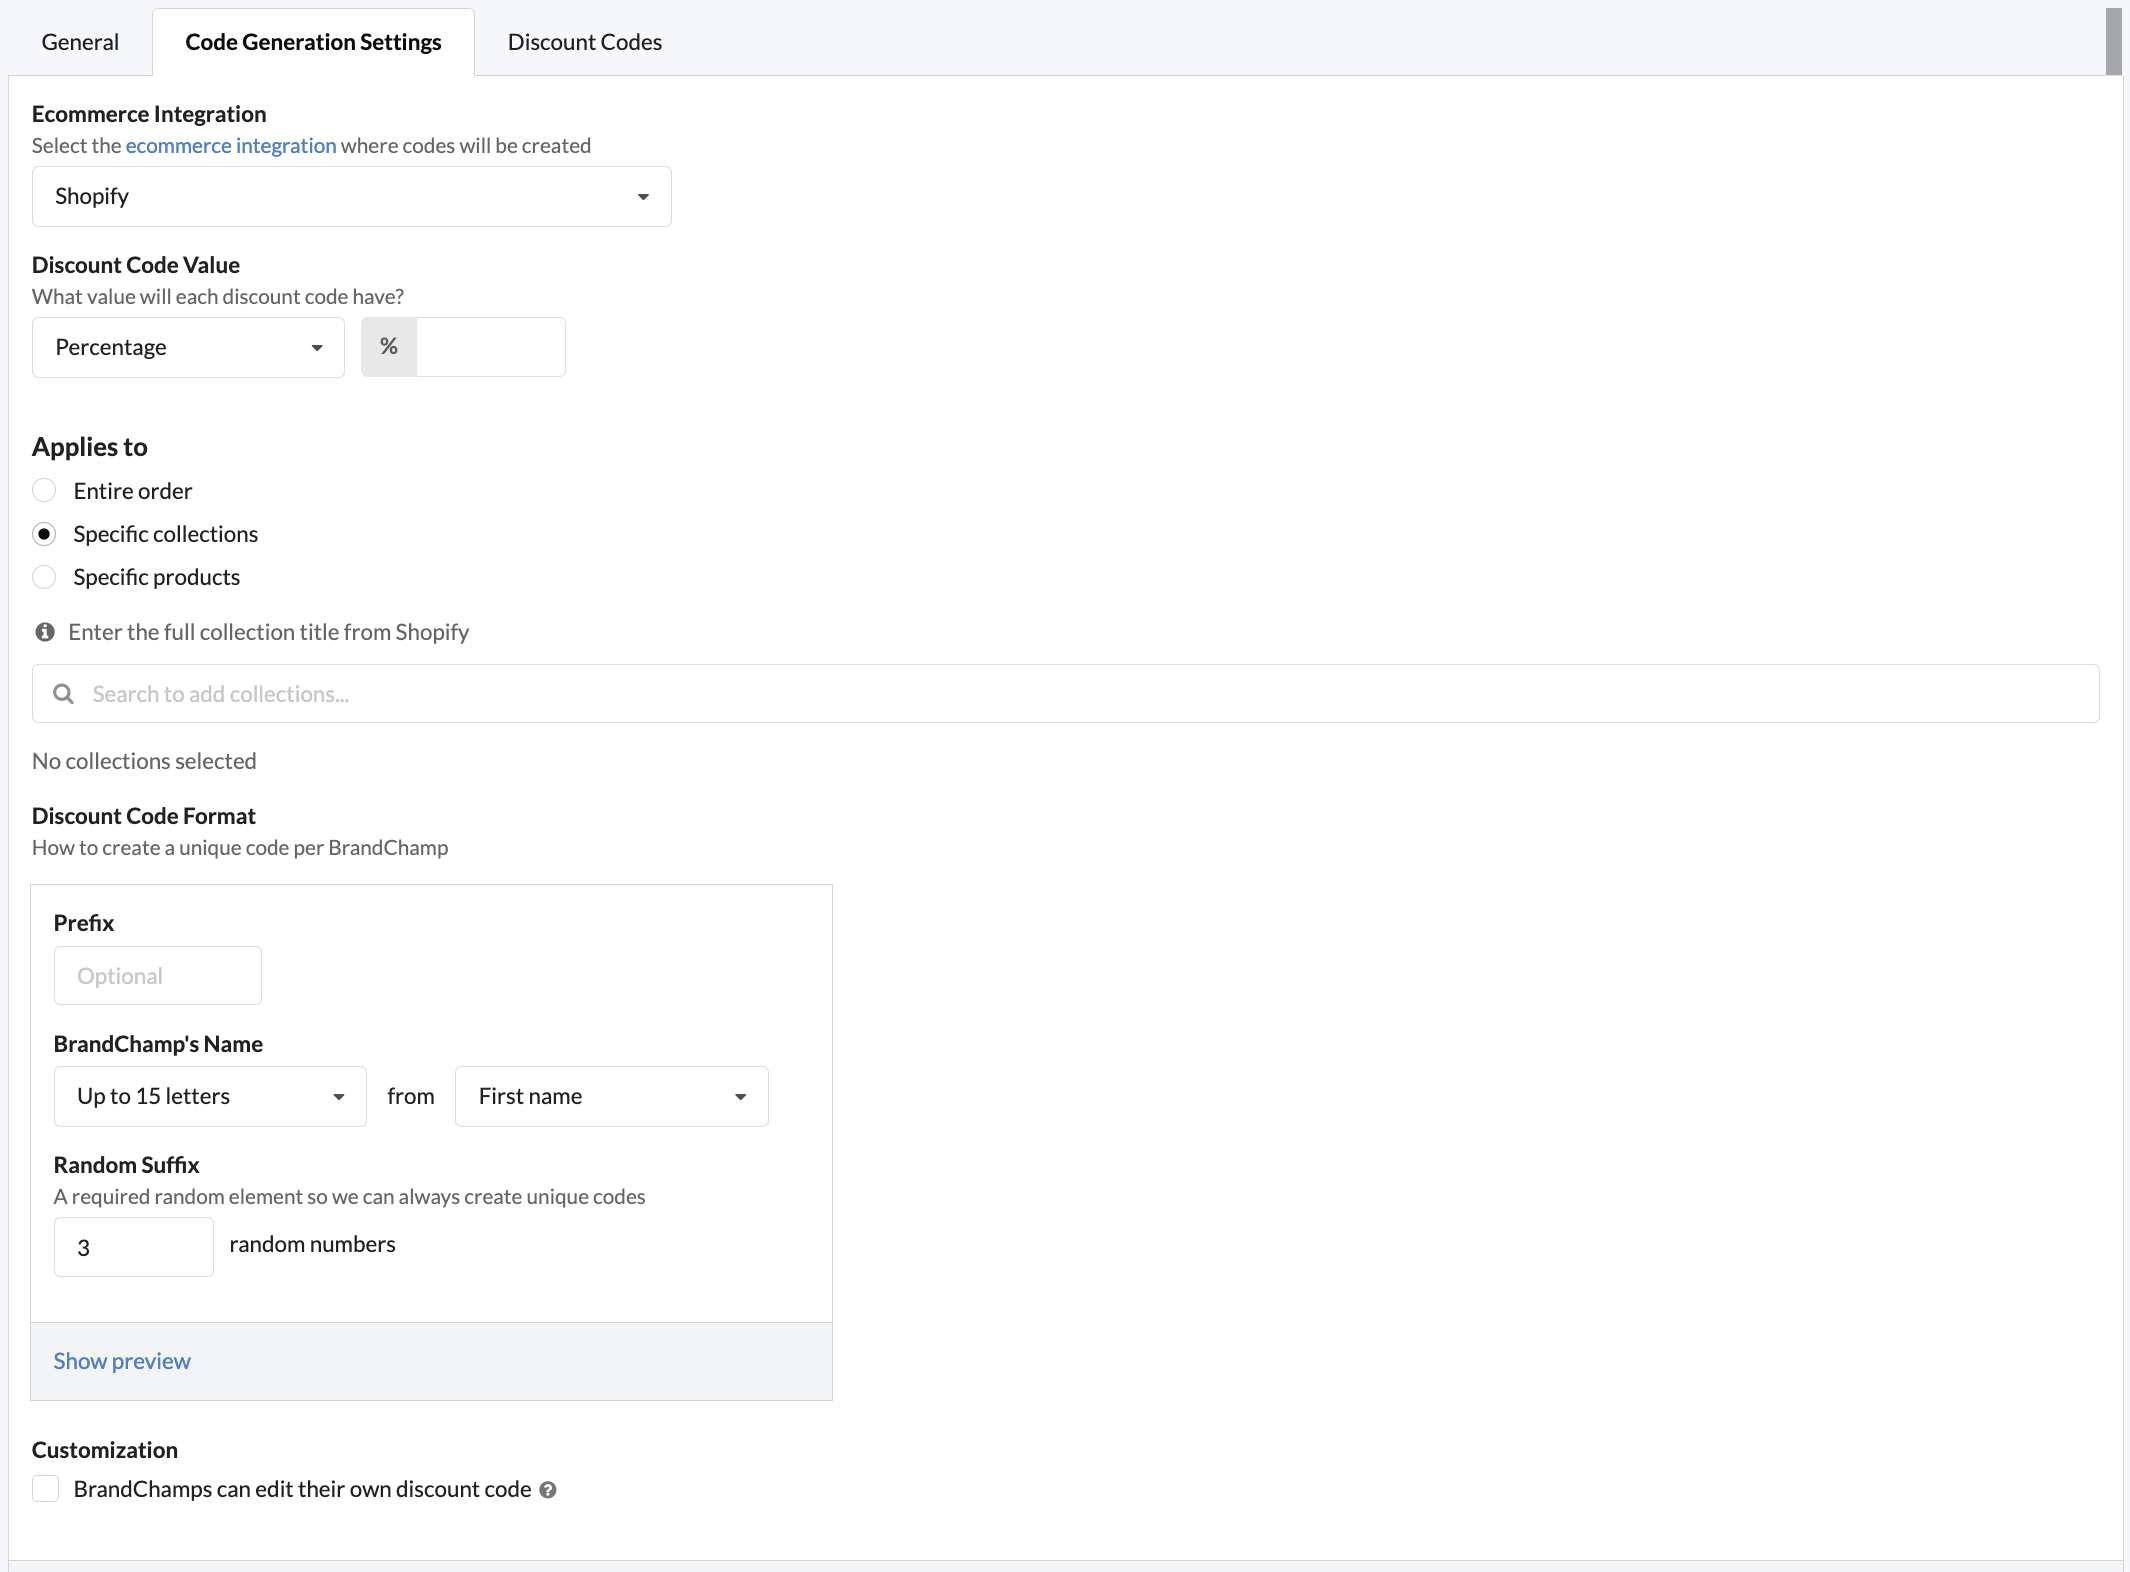This screenshot has width=2130, height=1572.
Task: Click the info icon beside collection title hint
Action: [45, 632]
